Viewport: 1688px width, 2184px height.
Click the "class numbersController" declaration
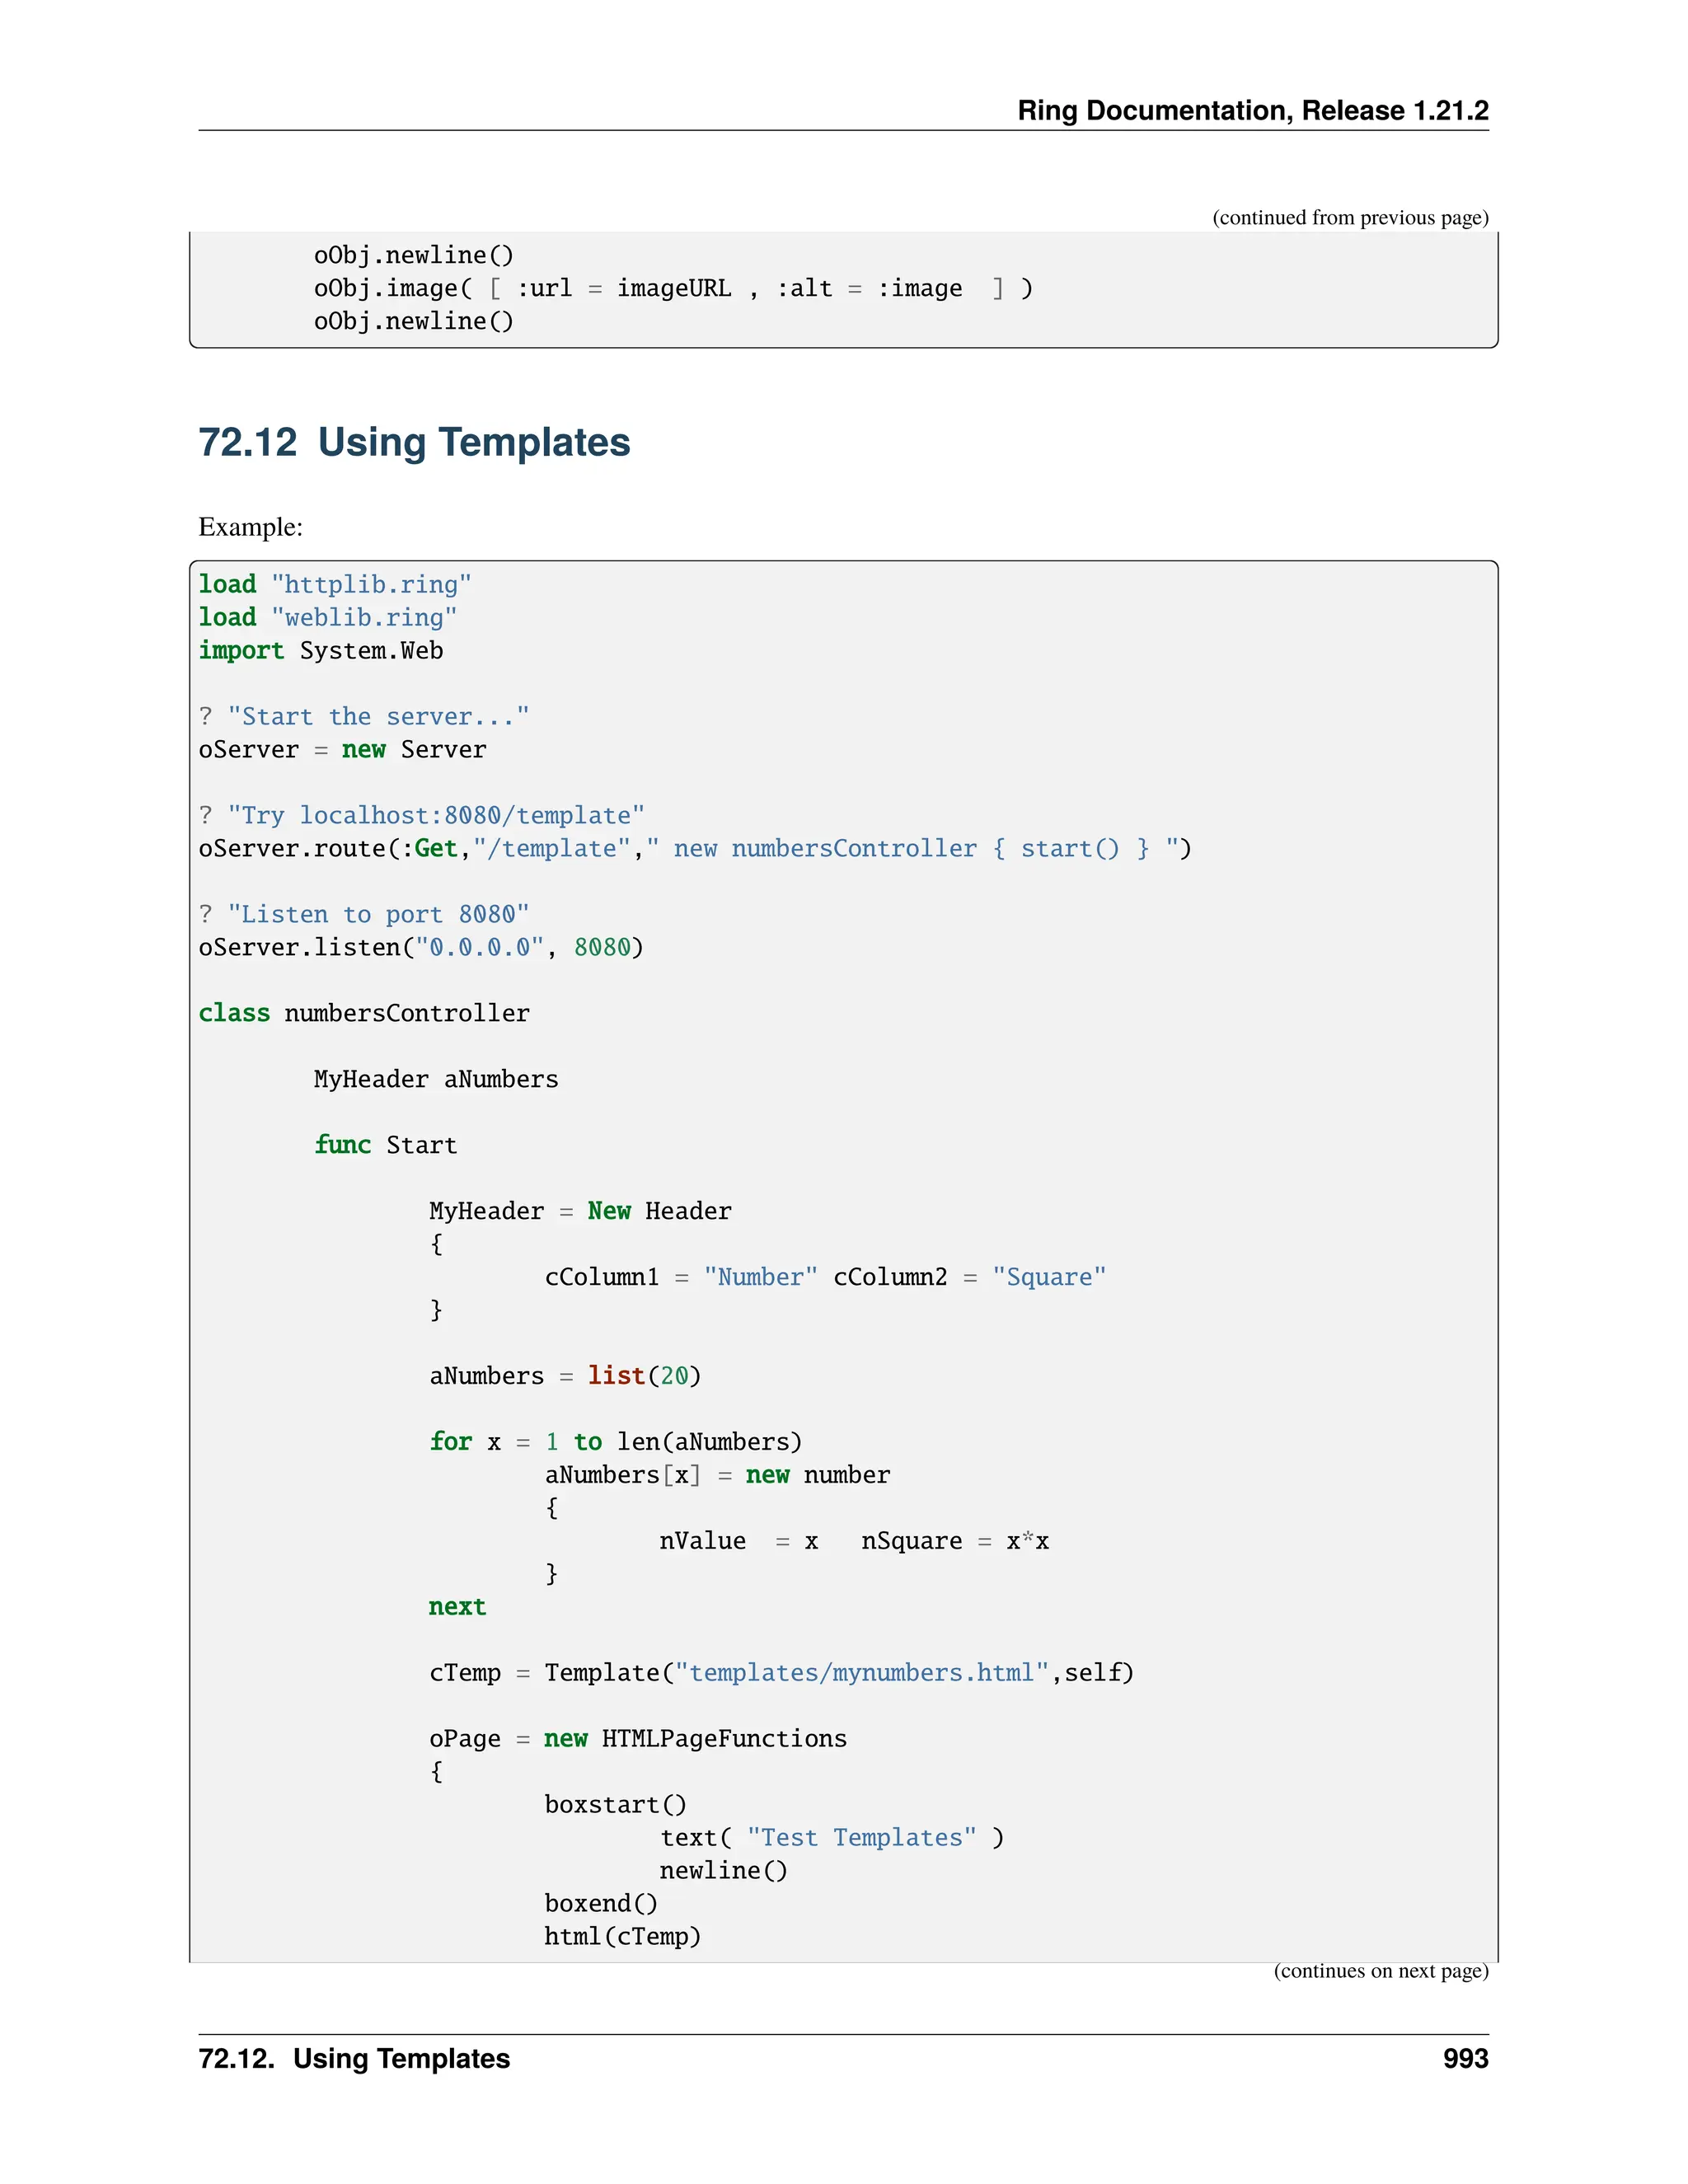coord(364,1013)
